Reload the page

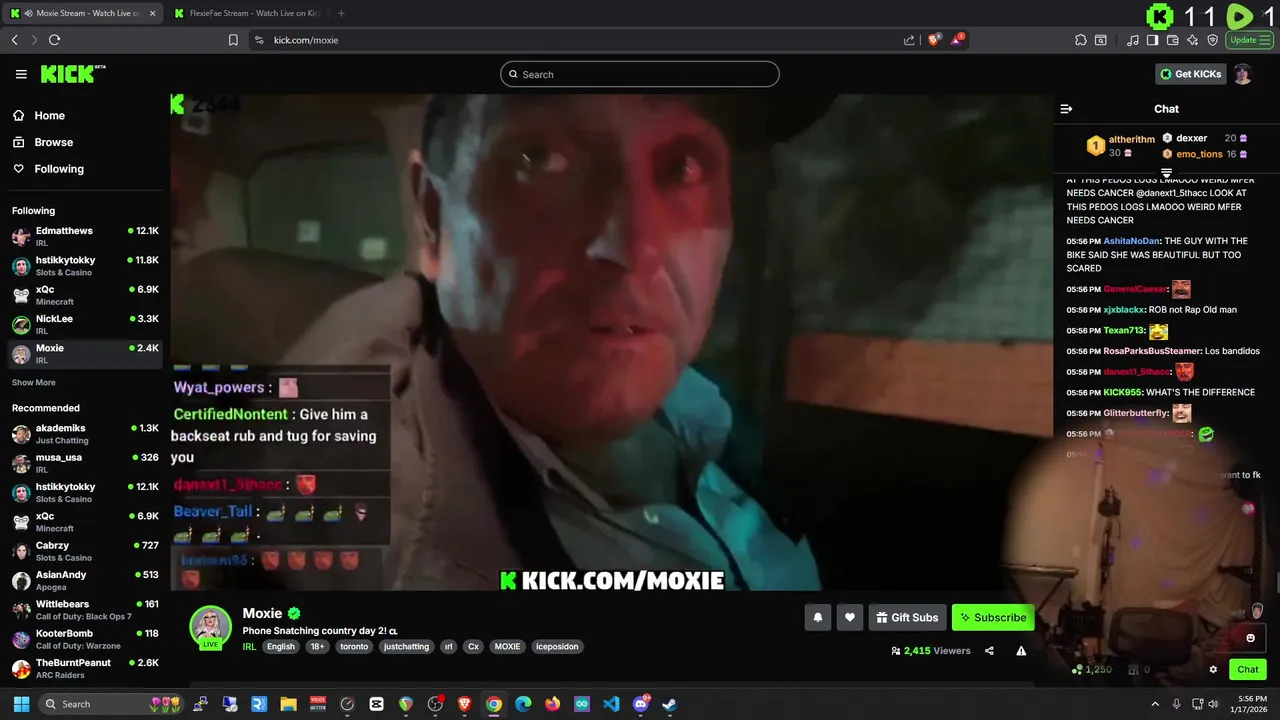tap(54, 40)
